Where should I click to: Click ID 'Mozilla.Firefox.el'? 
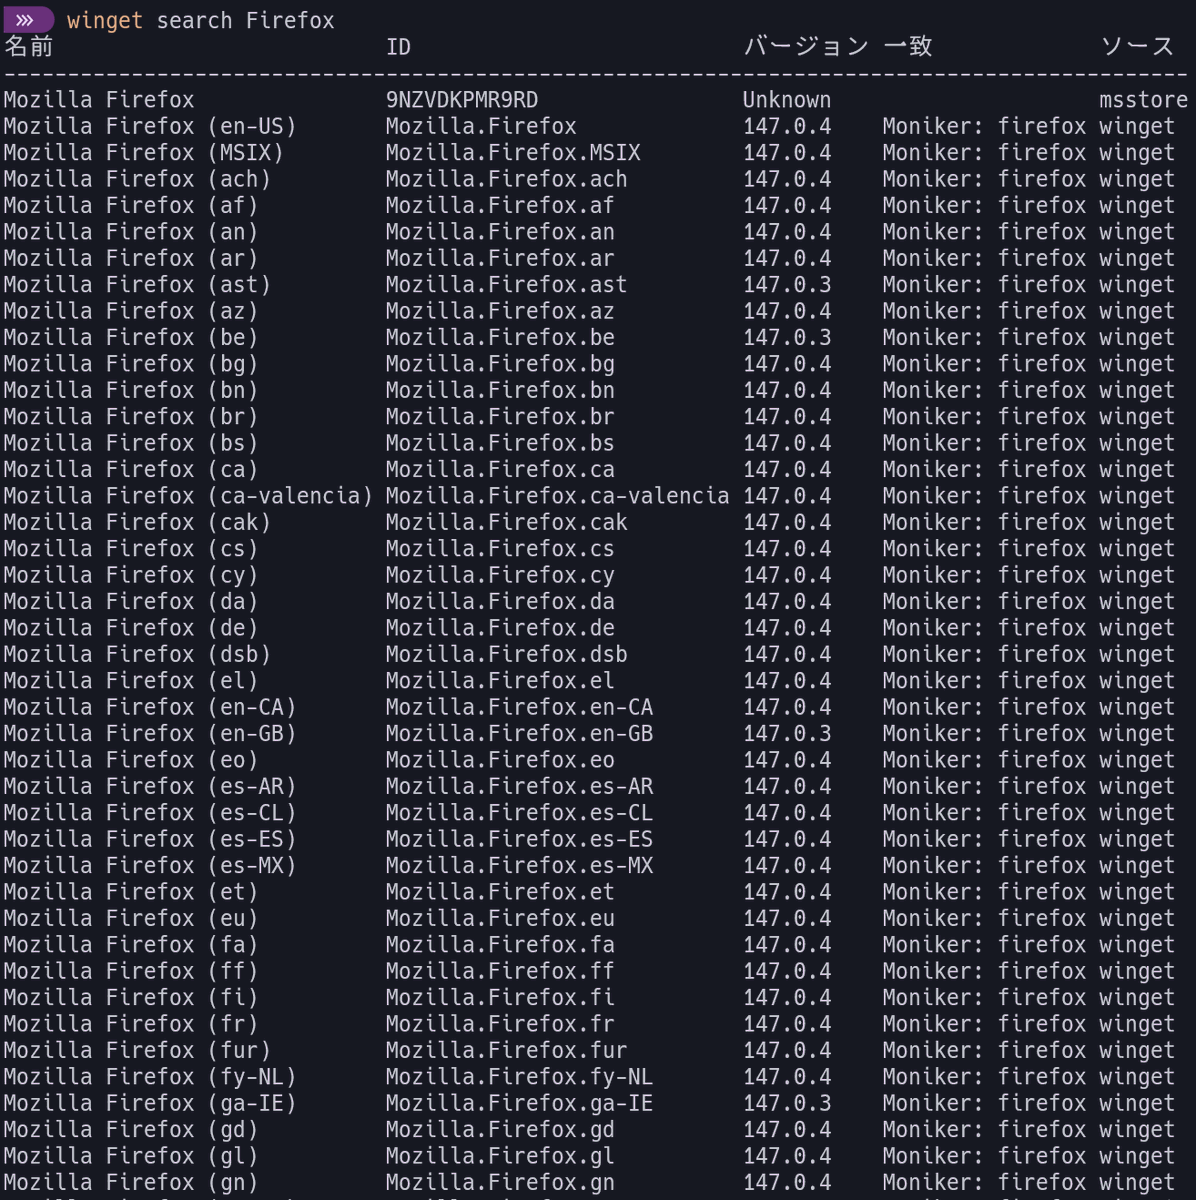[500, 681]
